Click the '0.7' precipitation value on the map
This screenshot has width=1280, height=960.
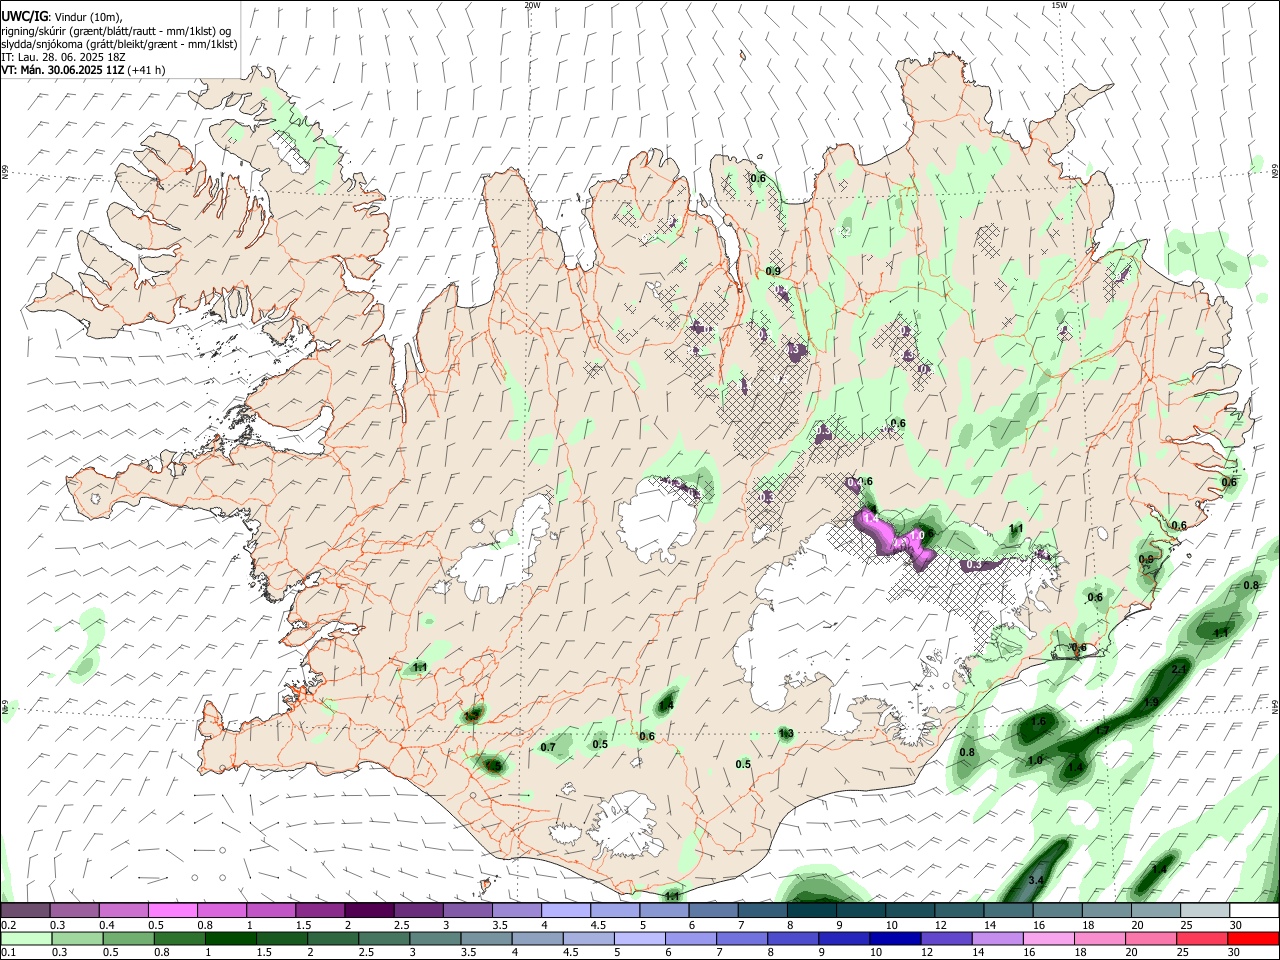pos(548,747)
